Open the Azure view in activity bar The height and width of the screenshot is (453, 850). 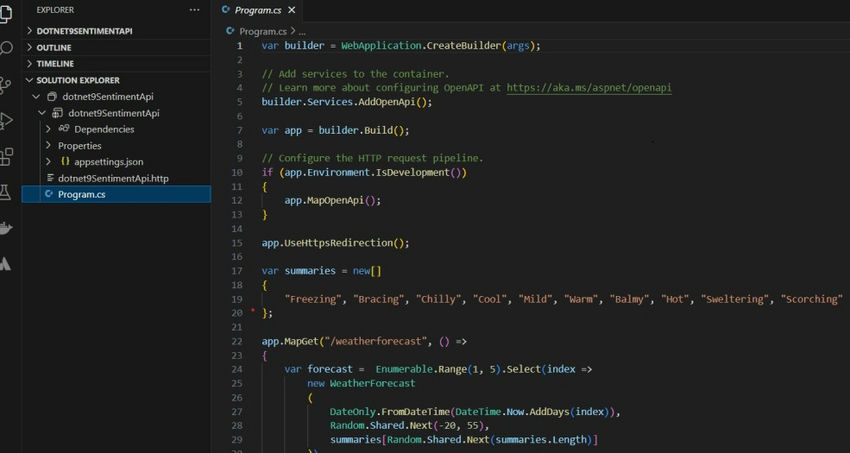click(x=5, y=264)
